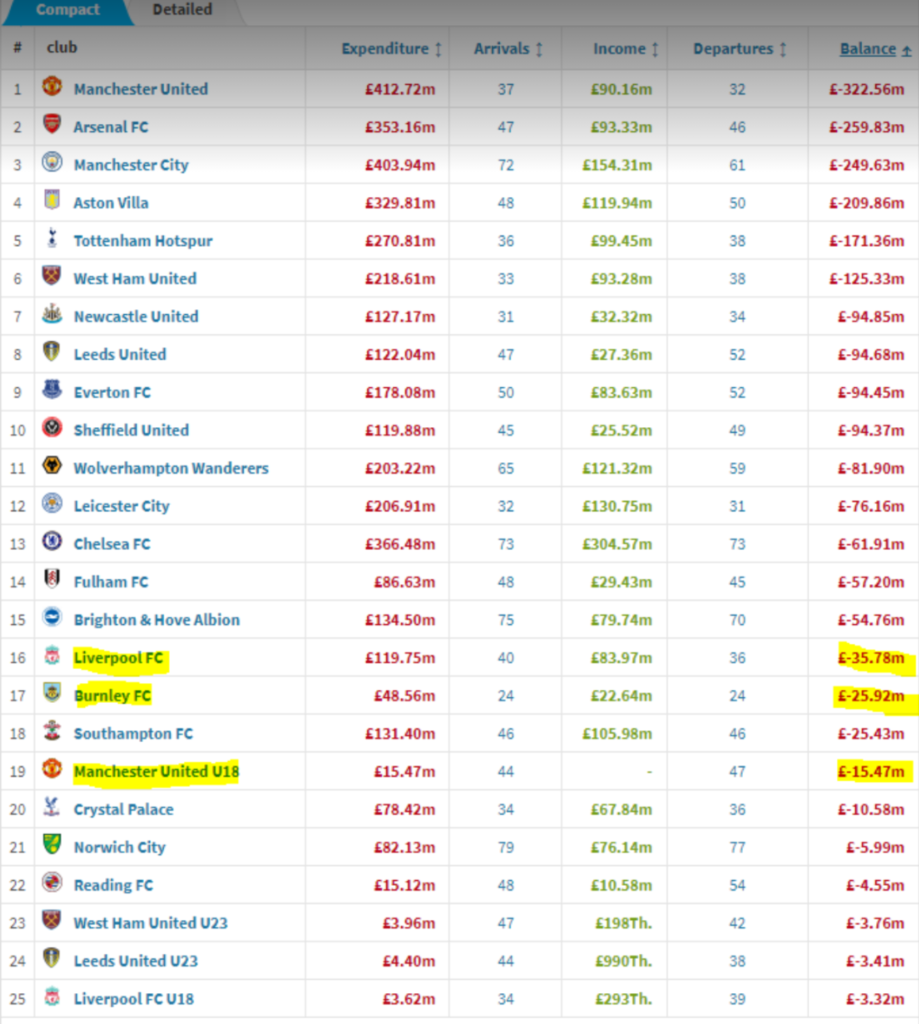919x1024 pixels.
Task: Open the Liverpool FC U18 link
Action: (134, 998)
